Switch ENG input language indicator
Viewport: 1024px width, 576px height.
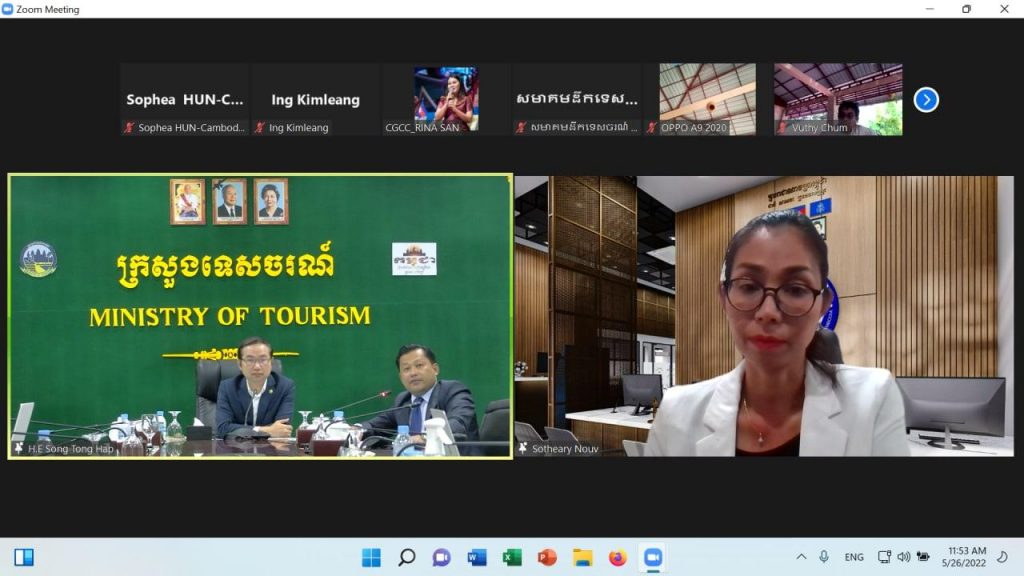(854, 557)
